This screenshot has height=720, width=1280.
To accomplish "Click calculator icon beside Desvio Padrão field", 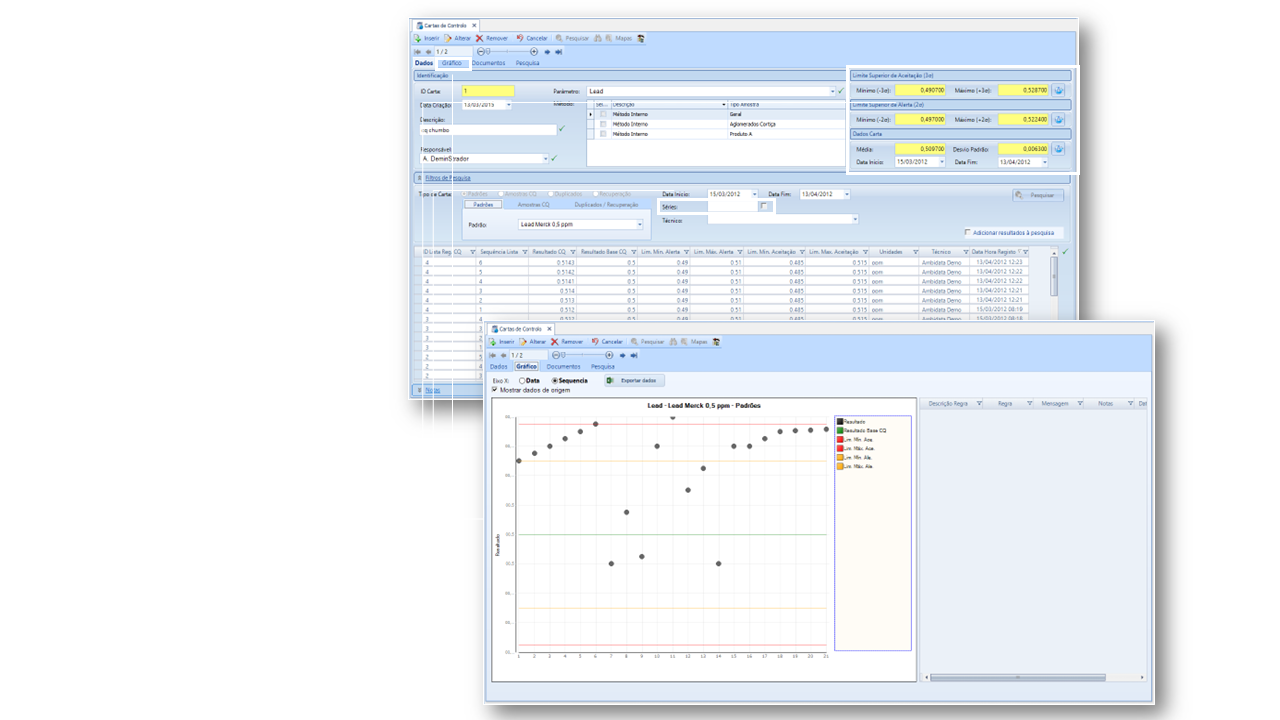I will 1058,149.
